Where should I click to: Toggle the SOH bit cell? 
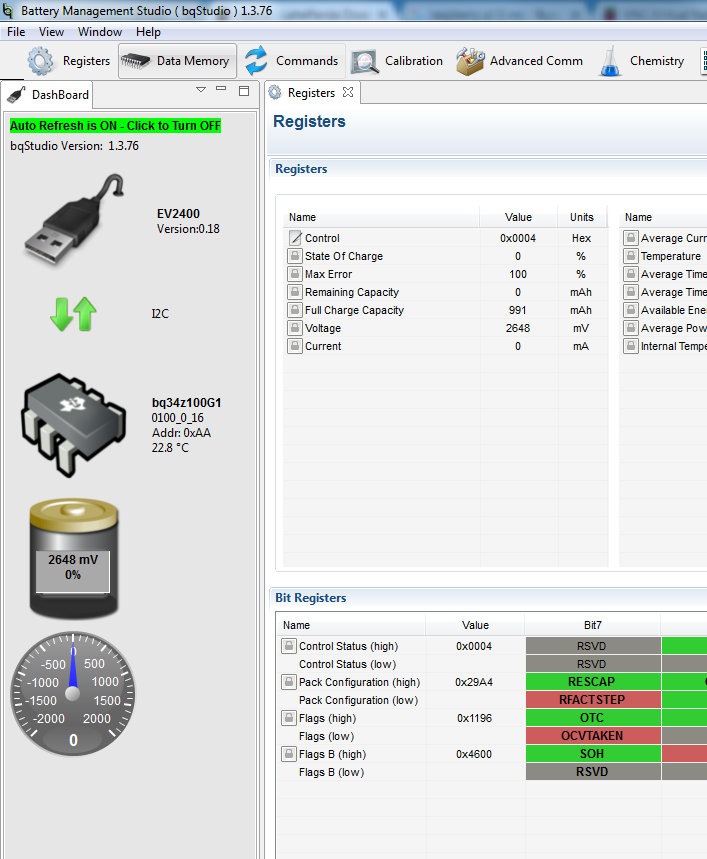[593, 754]
